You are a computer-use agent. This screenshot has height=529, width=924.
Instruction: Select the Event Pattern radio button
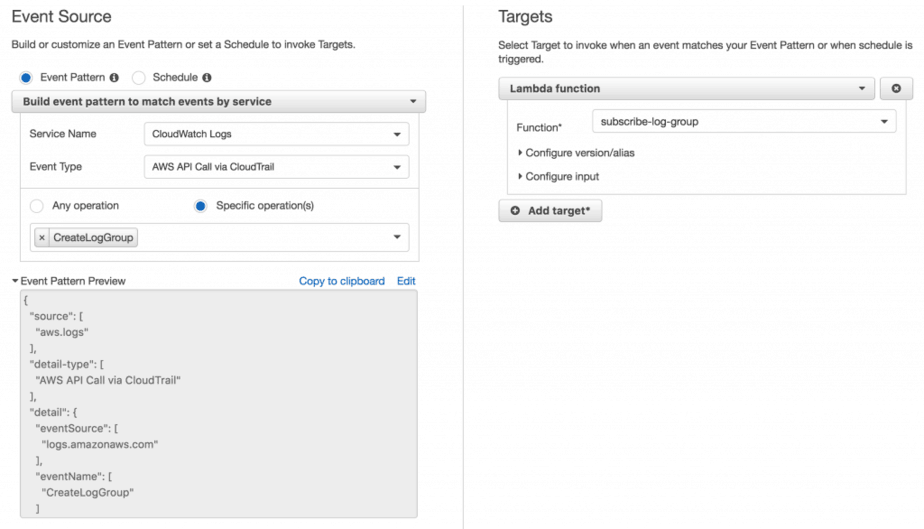tap(26, 77)
